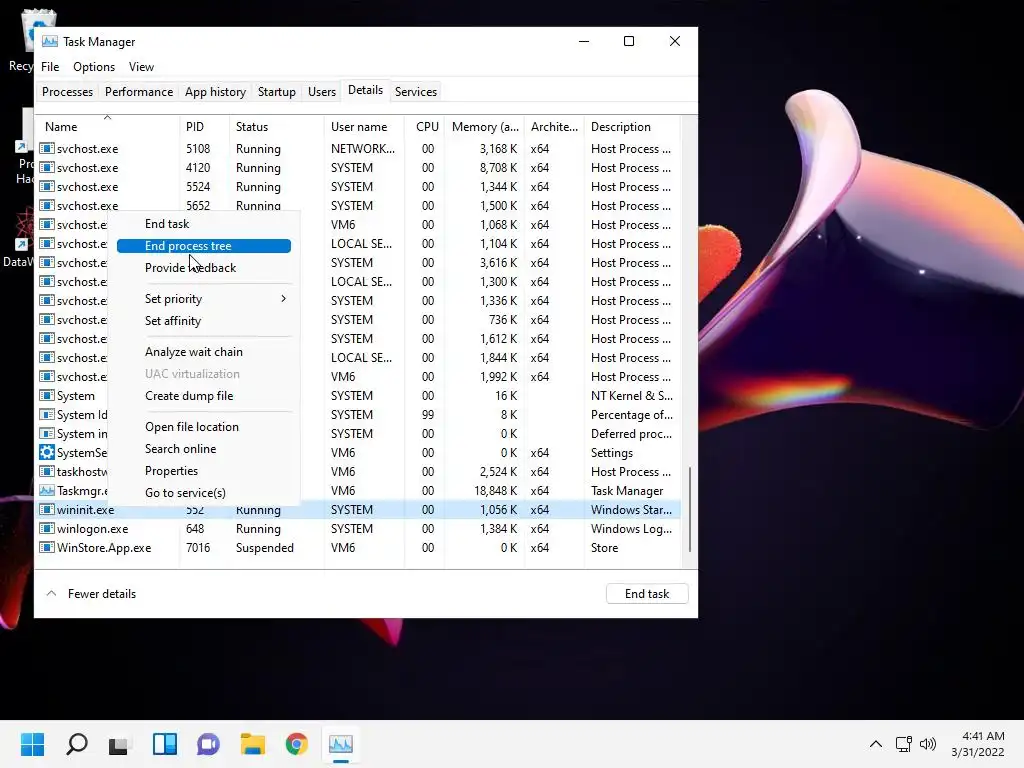Click the Suspended status cell
Image resolution: width=1024 pixels, height=768 pixels.
264,547
